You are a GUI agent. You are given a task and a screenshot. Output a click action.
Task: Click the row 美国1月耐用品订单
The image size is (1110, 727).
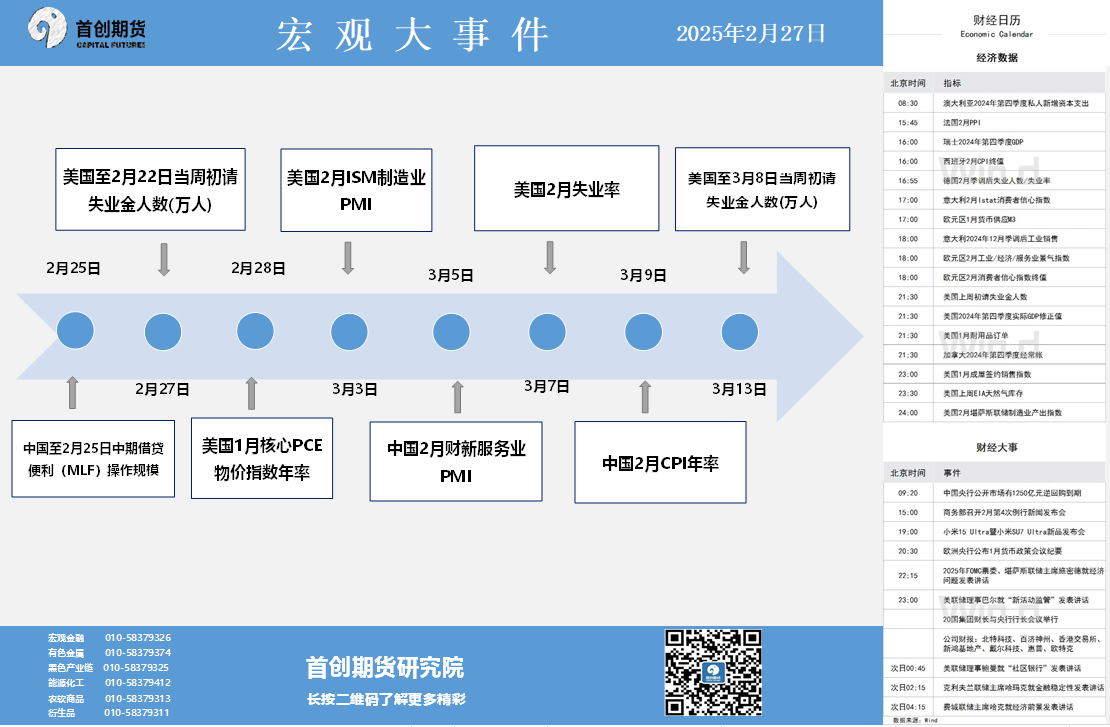[994, 336]
